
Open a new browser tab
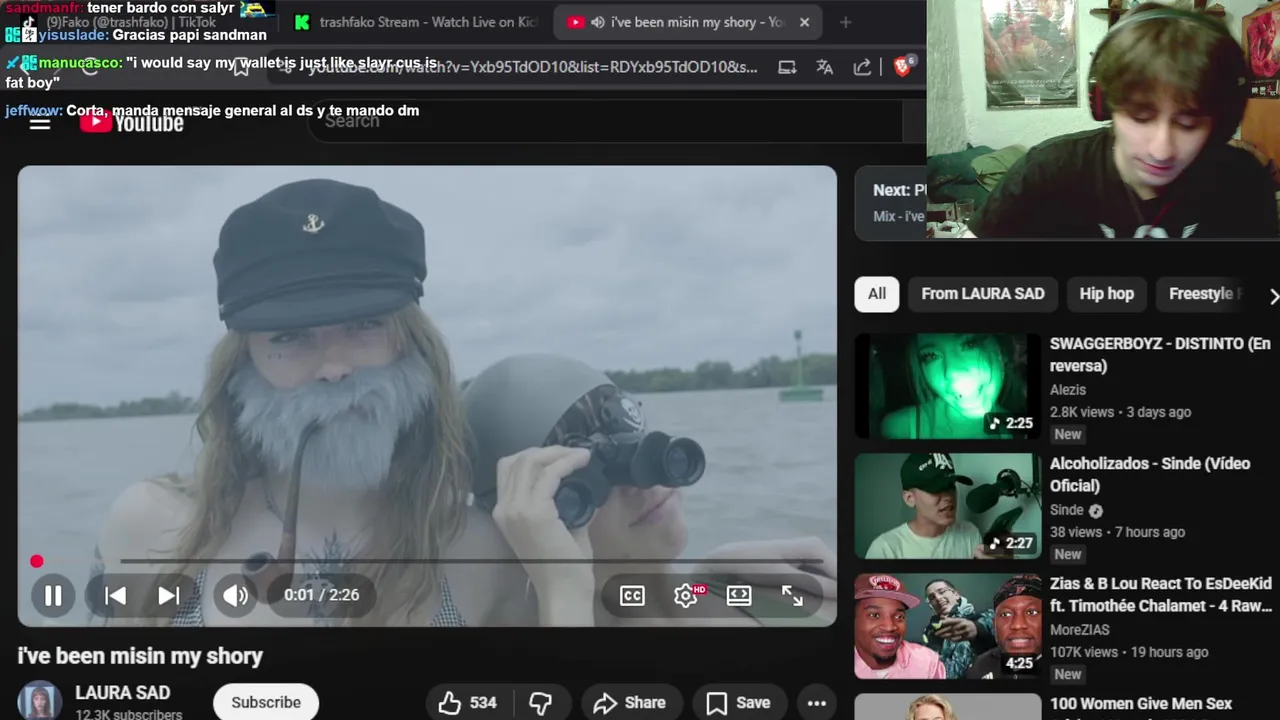[x=845, y=22]
